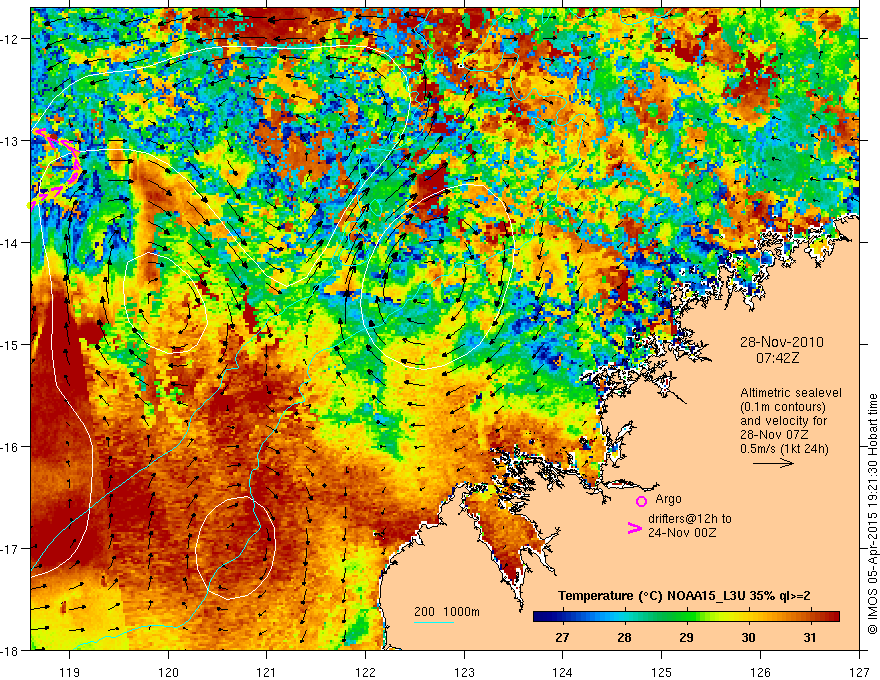Click the '200 1000m' depth label
880x680 pixels.
click(x=447, y=612)
